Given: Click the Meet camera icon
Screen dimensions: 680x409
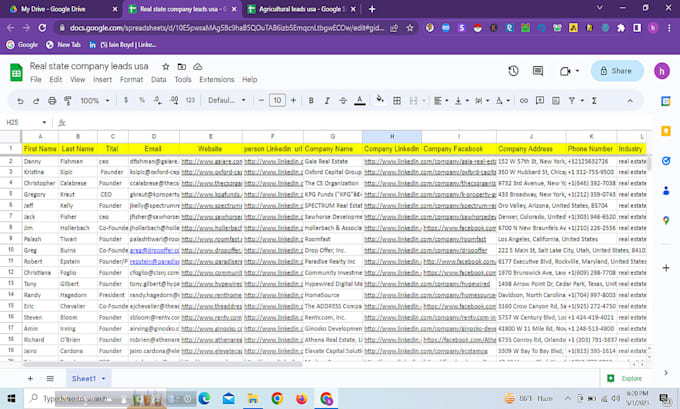Looking at the screenshot, I should coord(565,71).
